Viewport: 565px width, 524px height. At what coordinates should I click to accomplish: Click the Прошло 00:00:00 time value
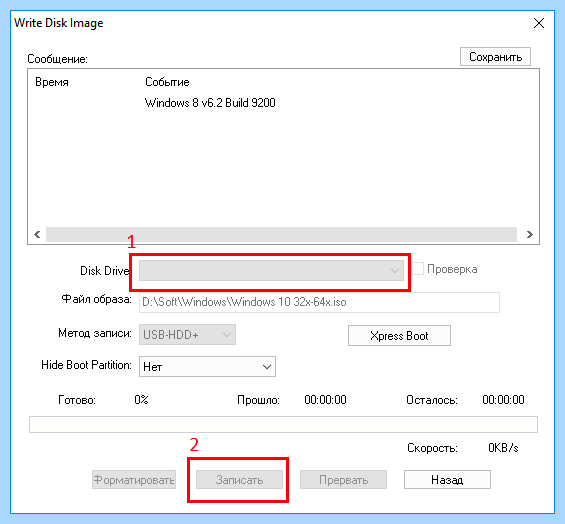pyautogui.click(x=325, y=400)
